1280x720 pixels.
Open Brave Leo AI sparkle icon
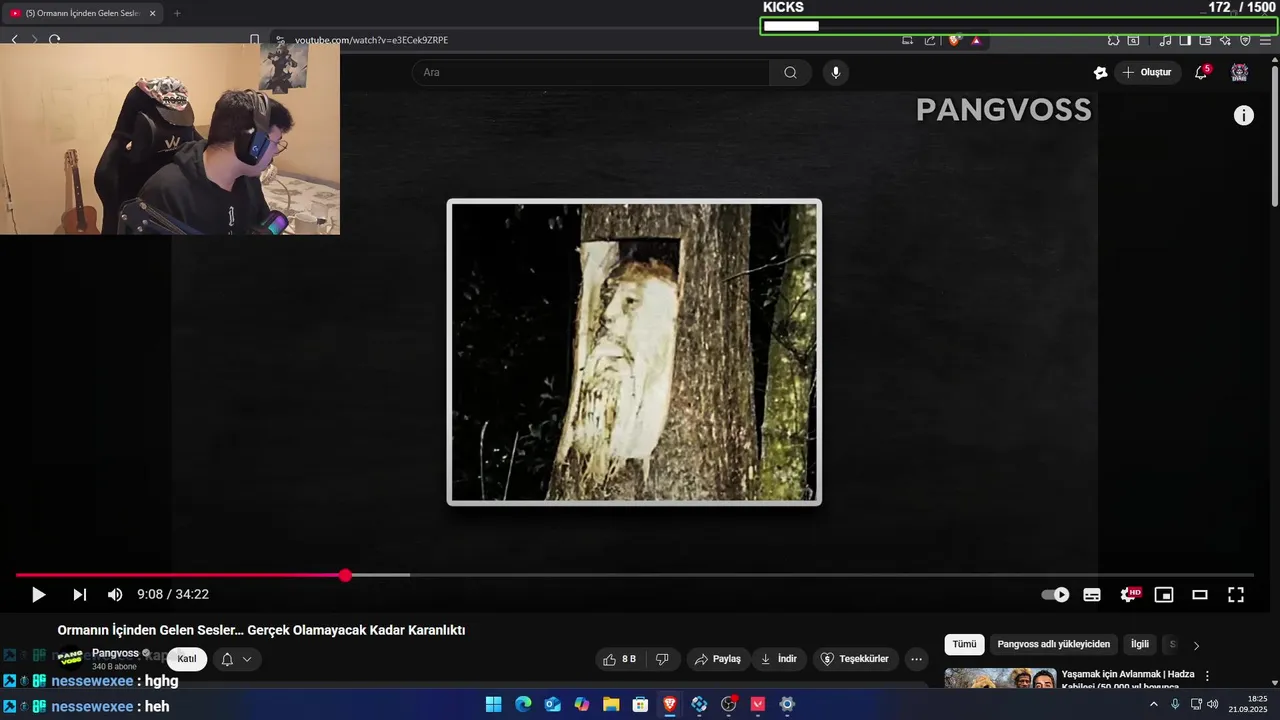coord(1225,40)
